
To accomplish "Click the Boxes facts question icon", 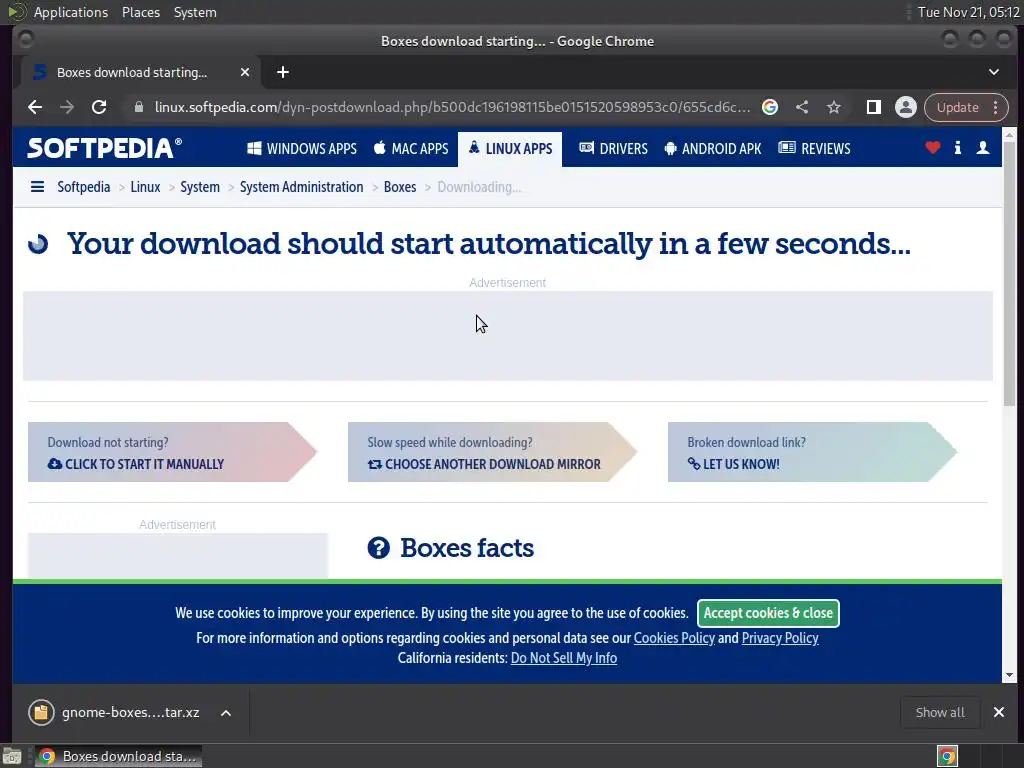I will 378,548.
